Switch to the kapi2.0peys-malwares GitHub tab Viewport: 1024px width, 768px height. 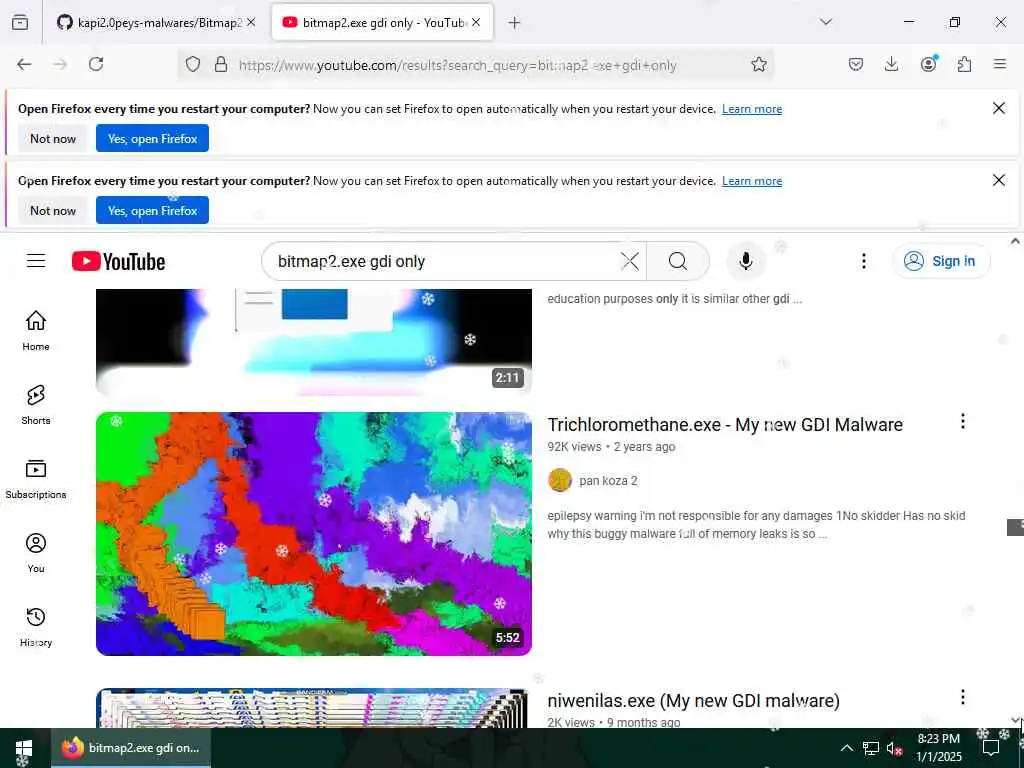pyautogui.click(x=150, y=23)
